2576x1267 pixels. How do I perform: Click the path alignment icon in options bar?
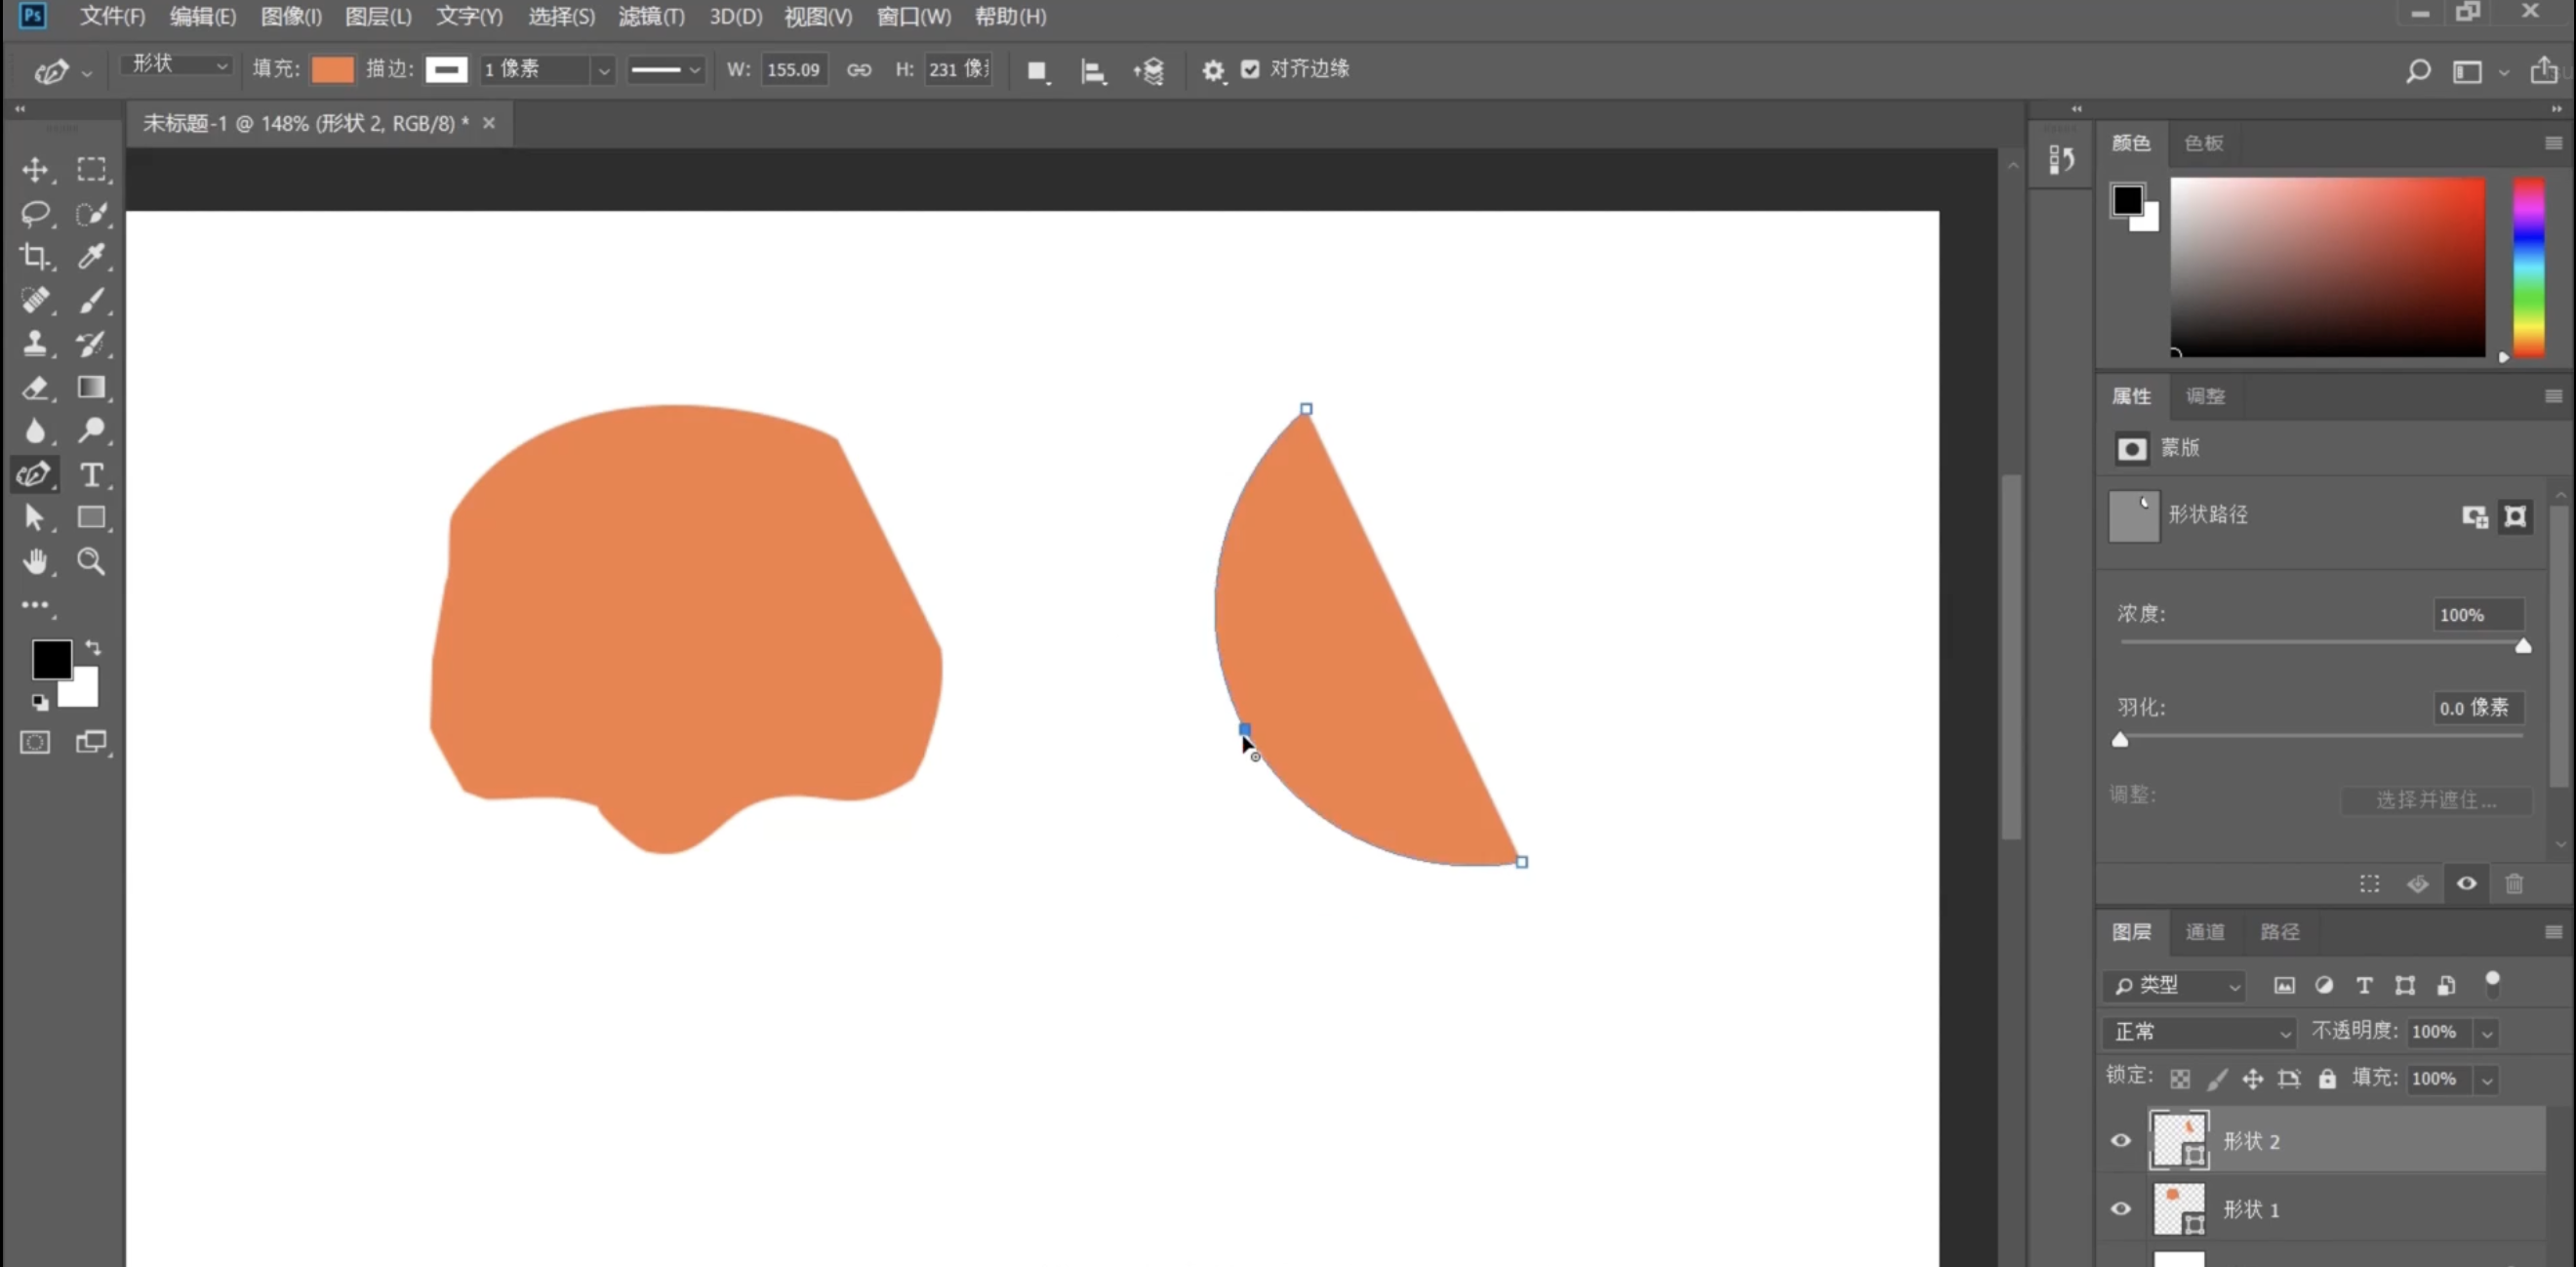[1092, 70]
